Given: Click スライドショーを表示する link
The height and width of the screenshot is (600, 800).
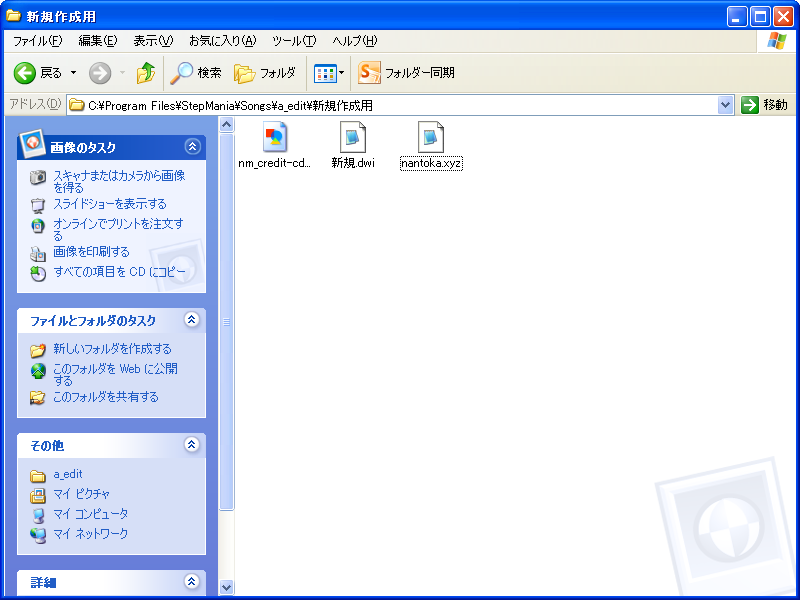Looking at the screenshot, I should [110, 204].
